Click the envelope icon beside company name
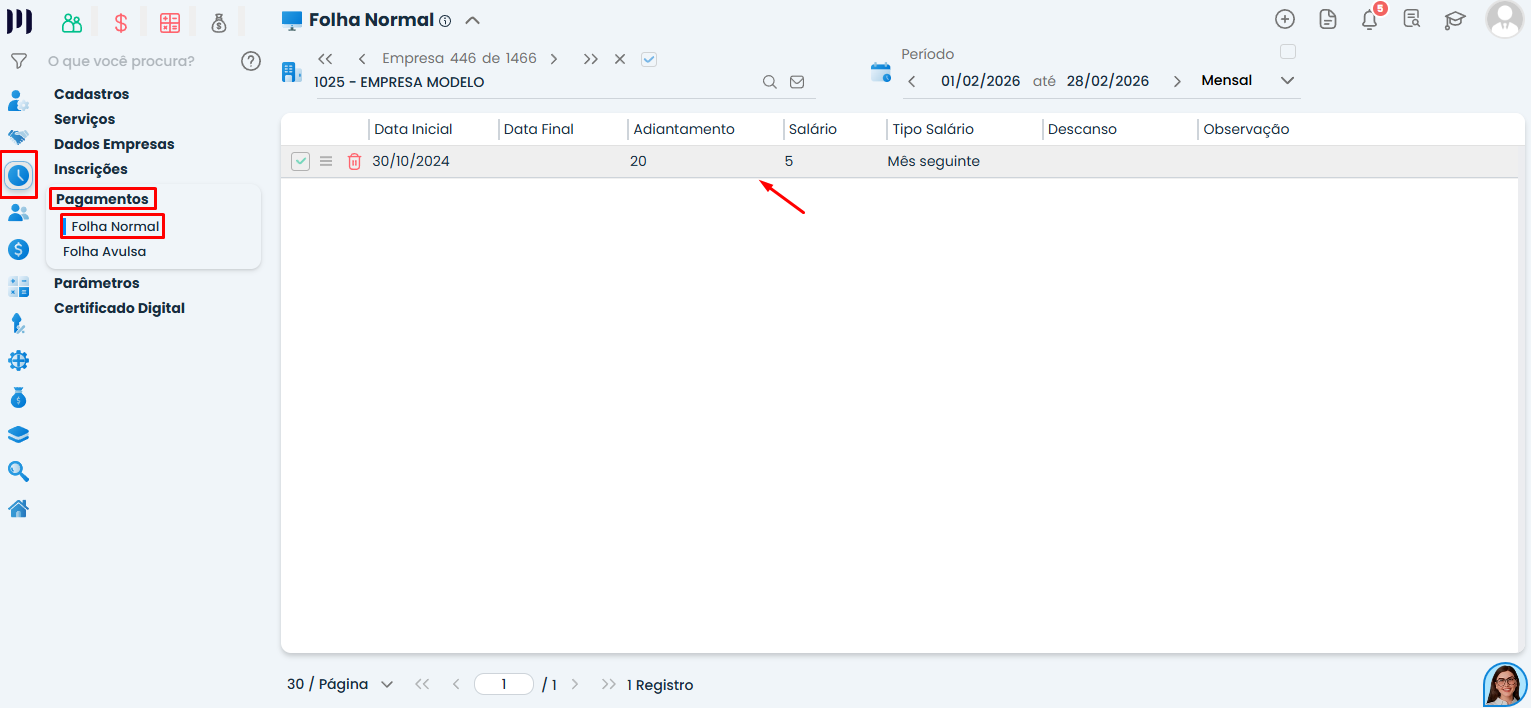 pyautogui.click(x=797, y=82)
